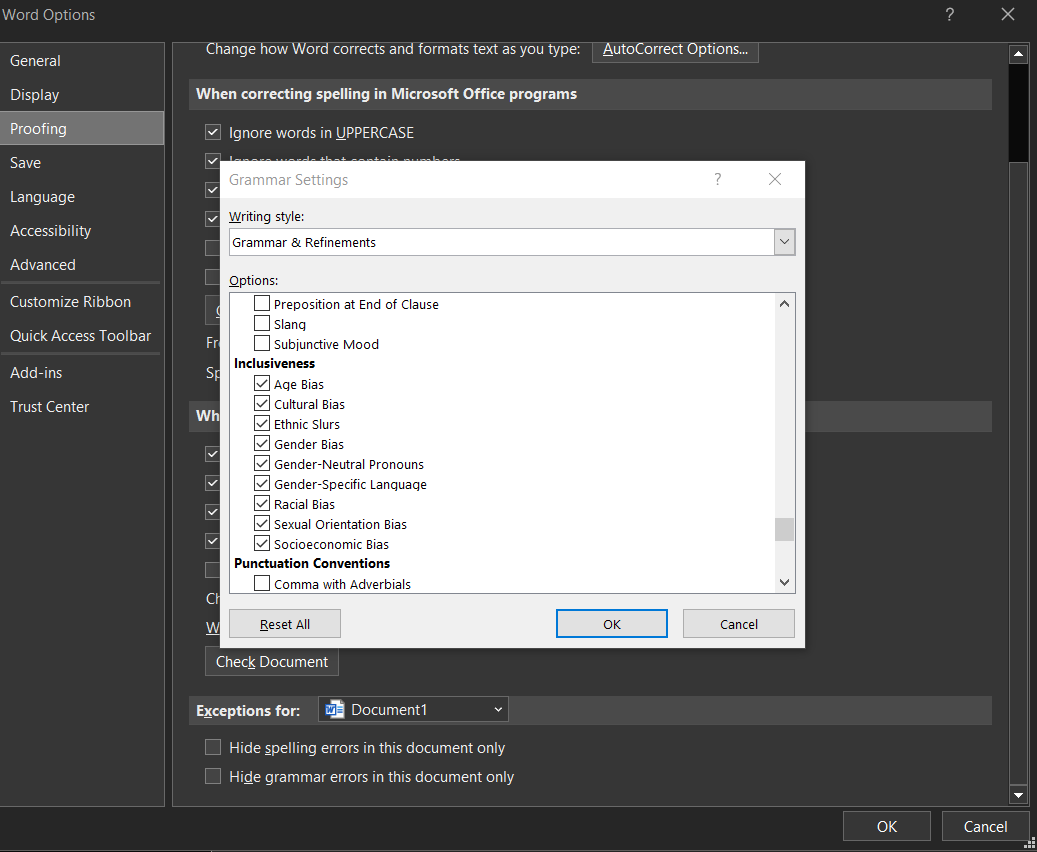1037x852 pixels.
Task: Click the Options list scrollbar
Action: coord(784,529)
